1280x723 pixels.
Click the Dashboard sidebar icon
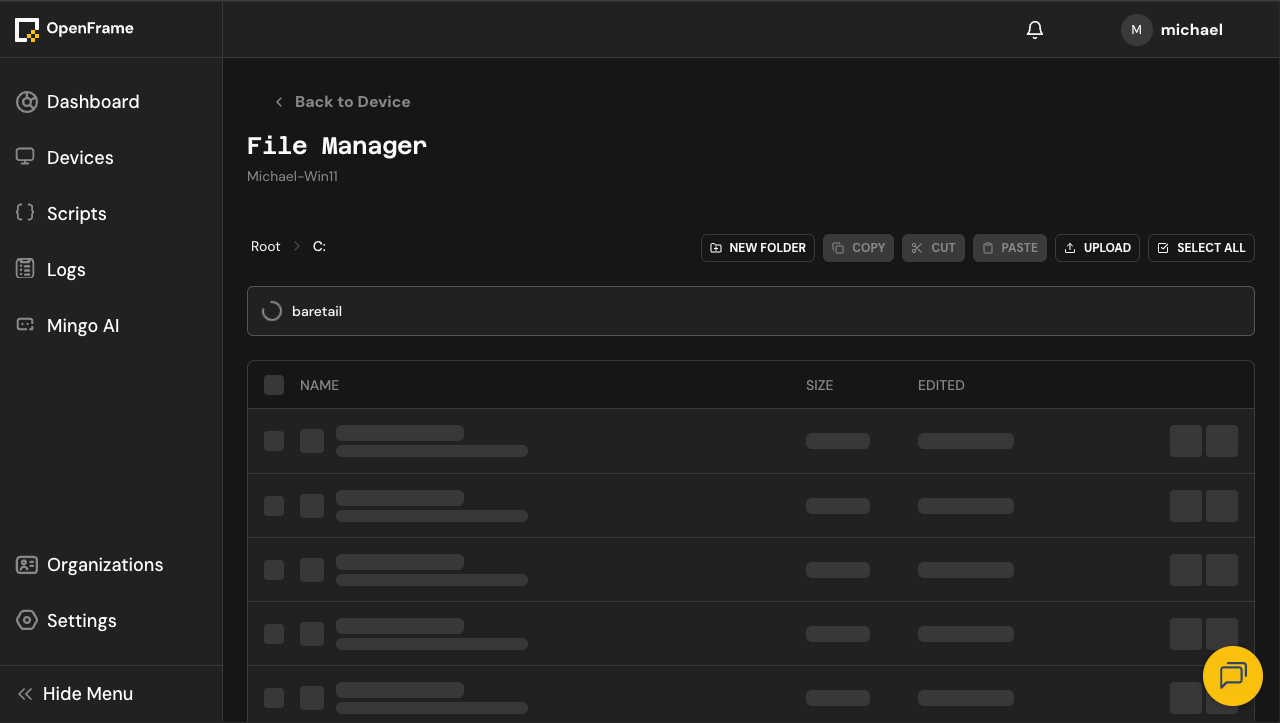[x=27, y=102]
